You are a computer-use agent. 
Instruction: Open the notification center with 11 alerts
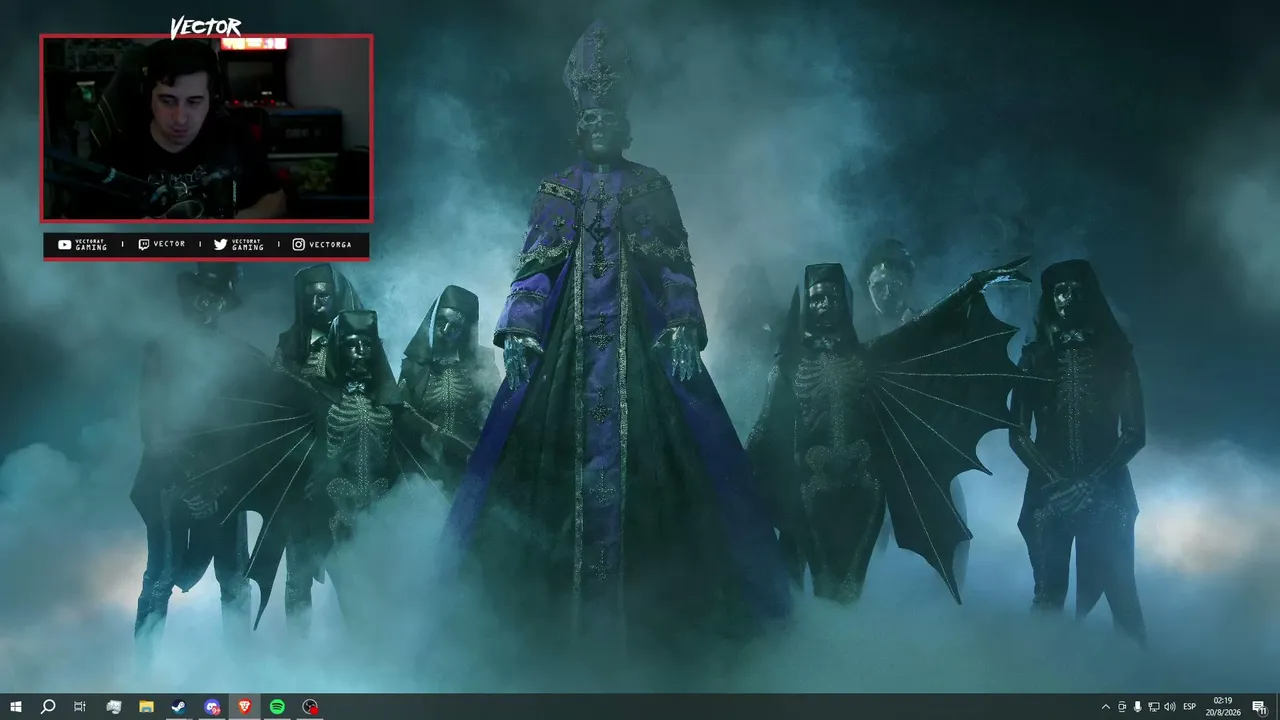pyautogui.click(x=1259, y=707)
